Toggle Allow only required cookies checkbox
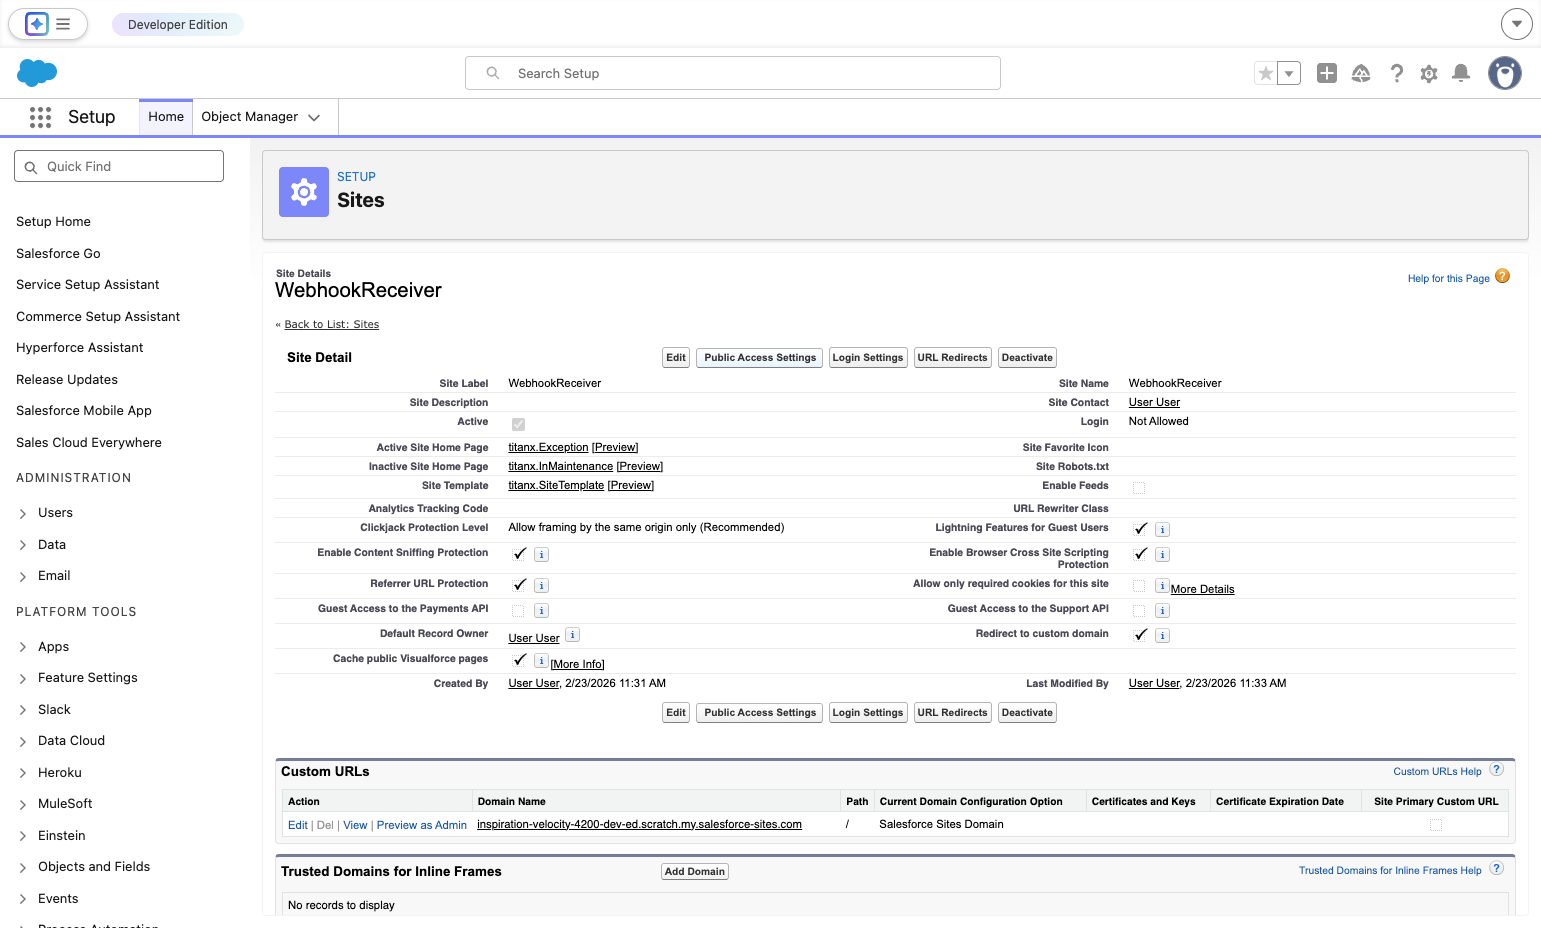The height and width of the screenshot is (928, 1541). 1139,586
